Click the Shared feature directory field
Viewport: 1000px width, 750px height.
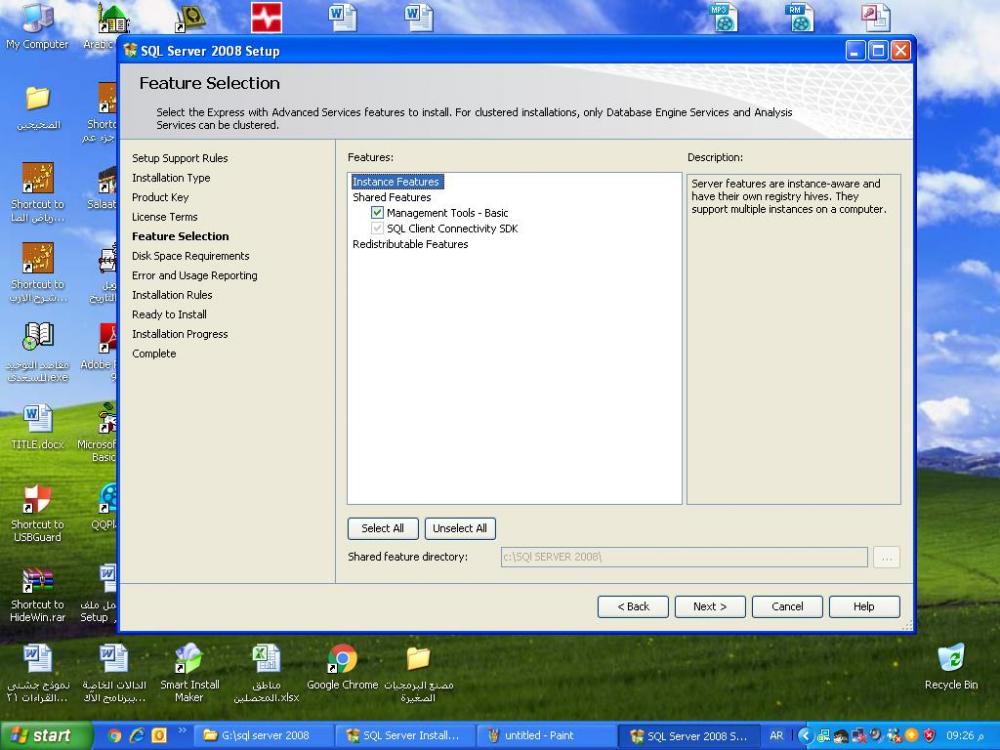[684, 557]
